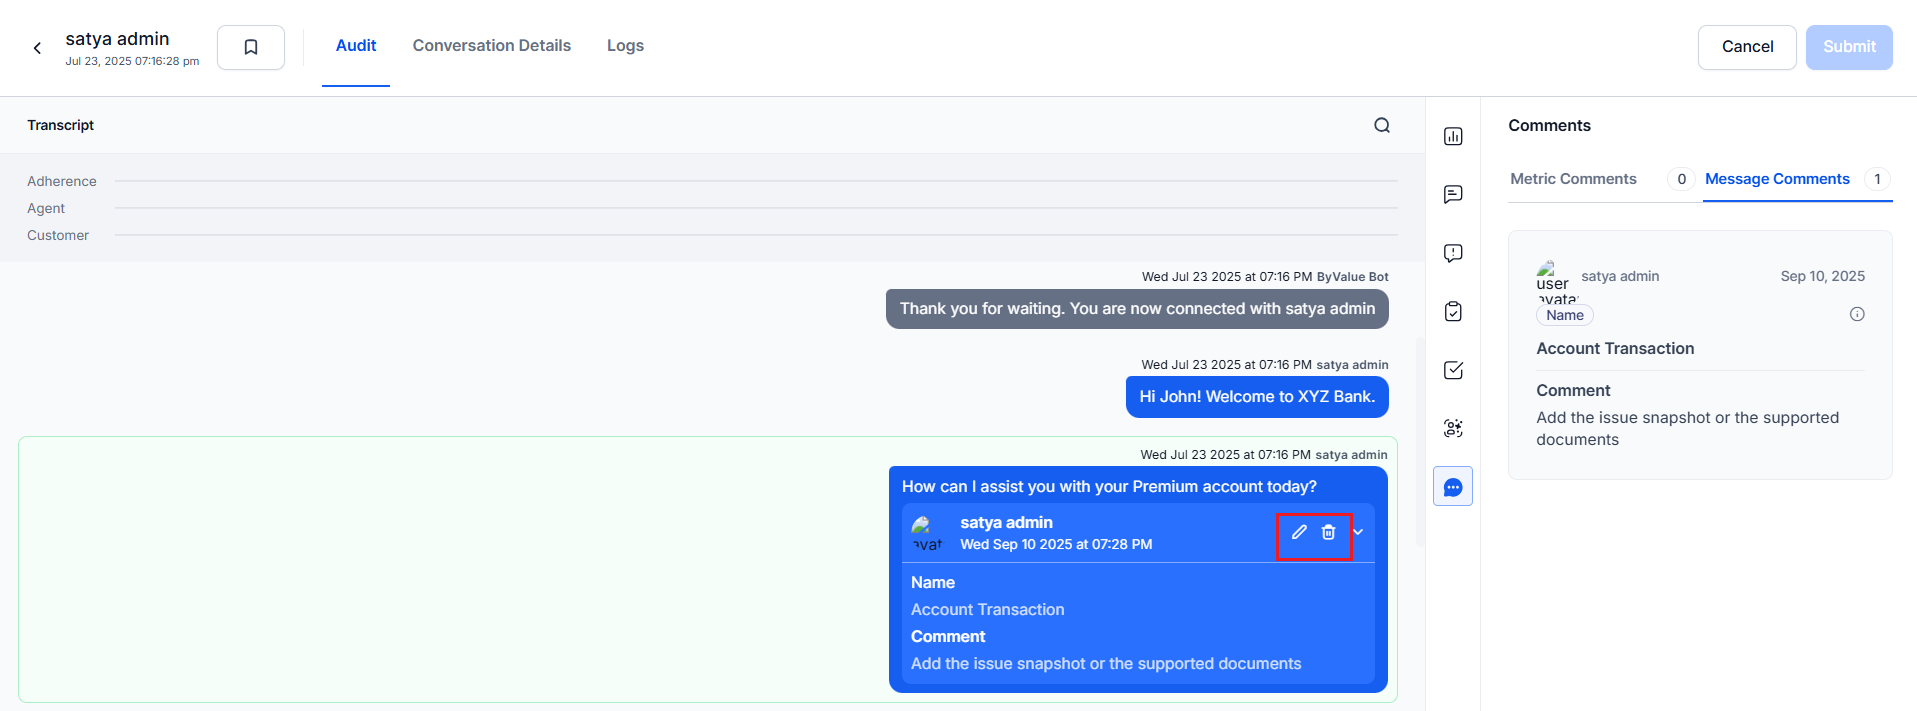This screenshot has height=711, width=1917.
Task: Open the bar chart sidebar panel
Action: [1453, 136]
